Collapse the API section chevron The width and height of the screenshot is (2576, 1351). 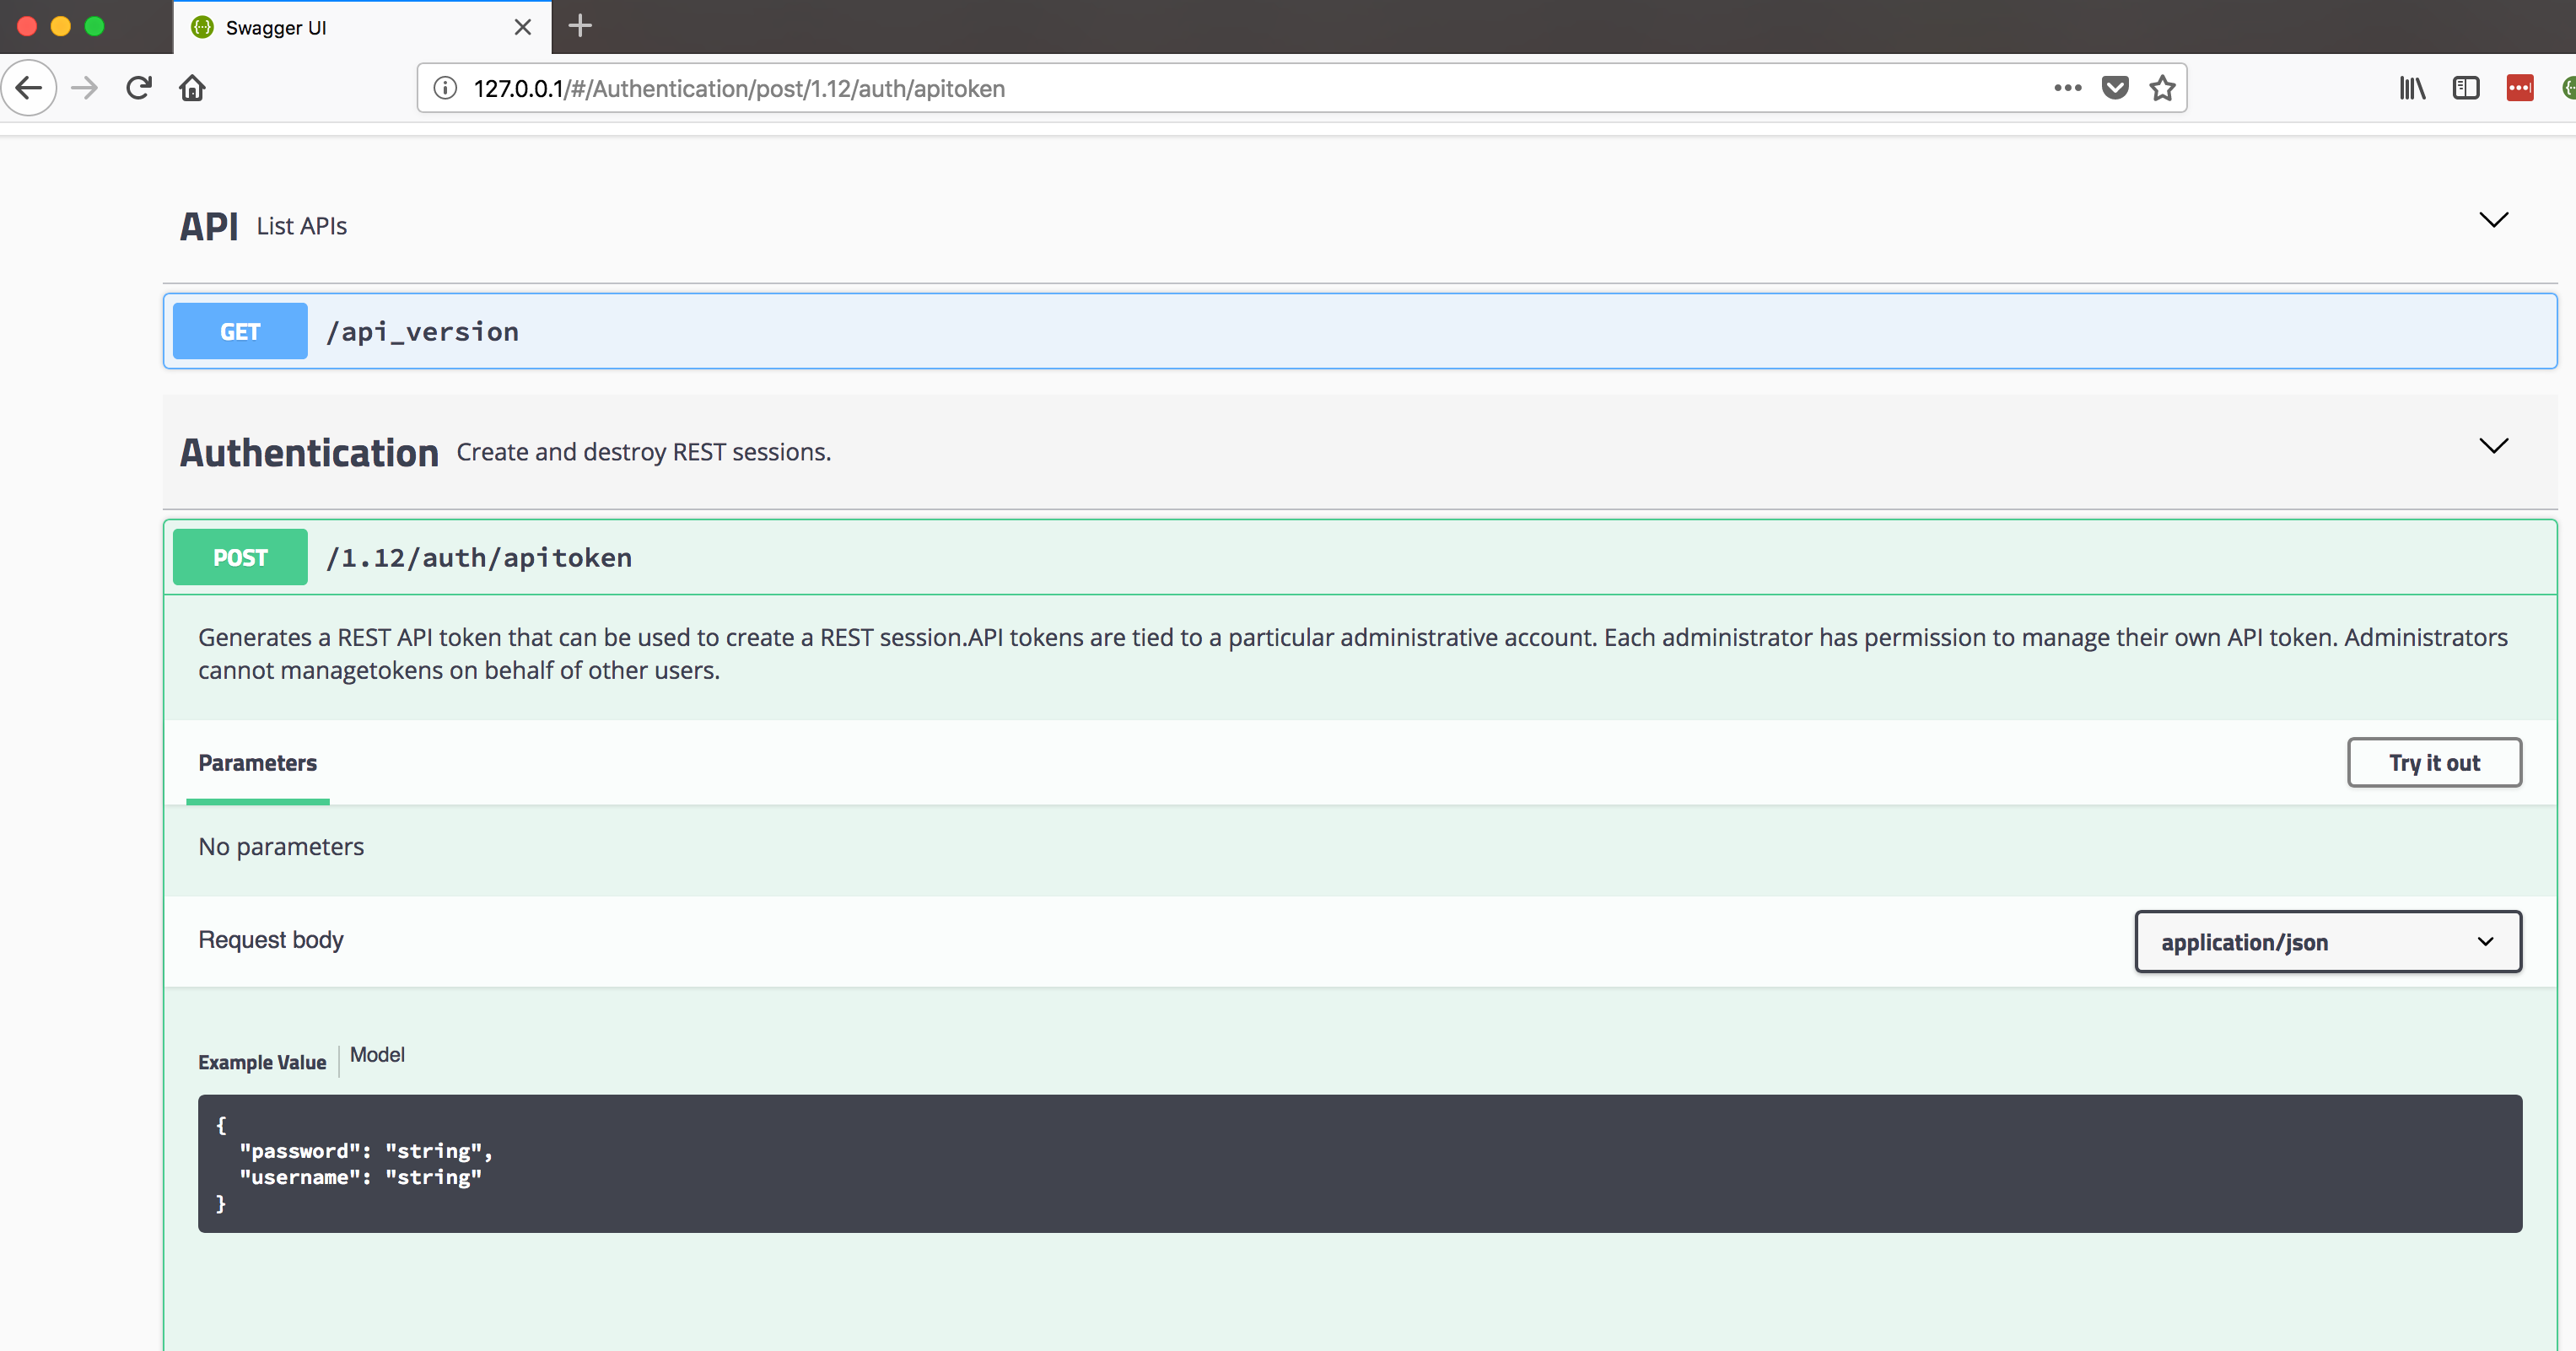[x=2493, y=220]
